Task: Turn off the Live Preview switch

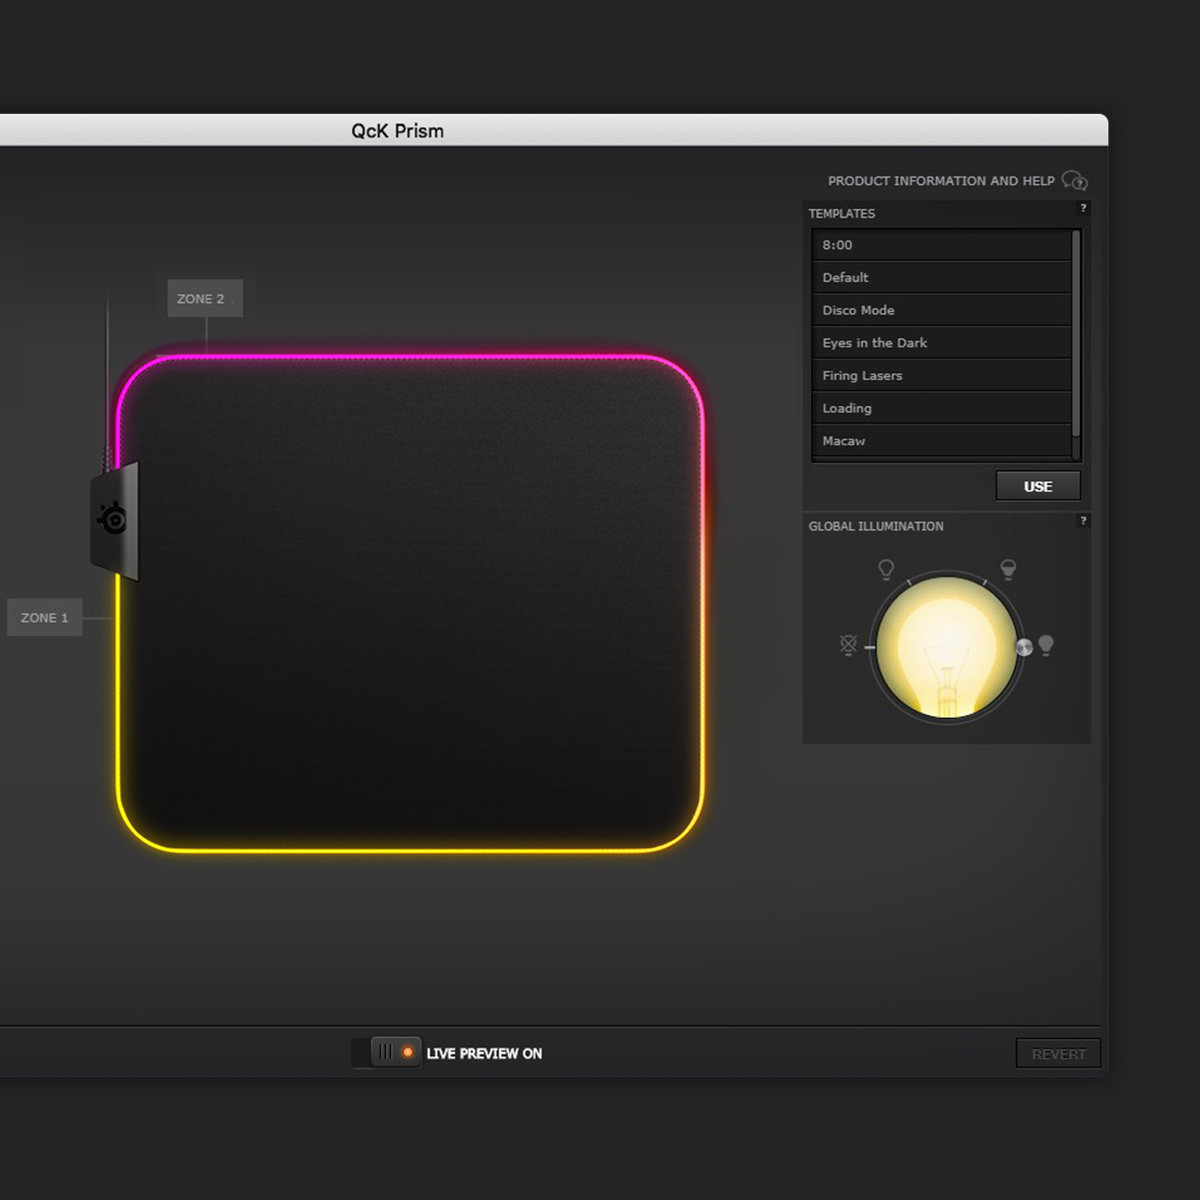Action: pos(396,1053)
